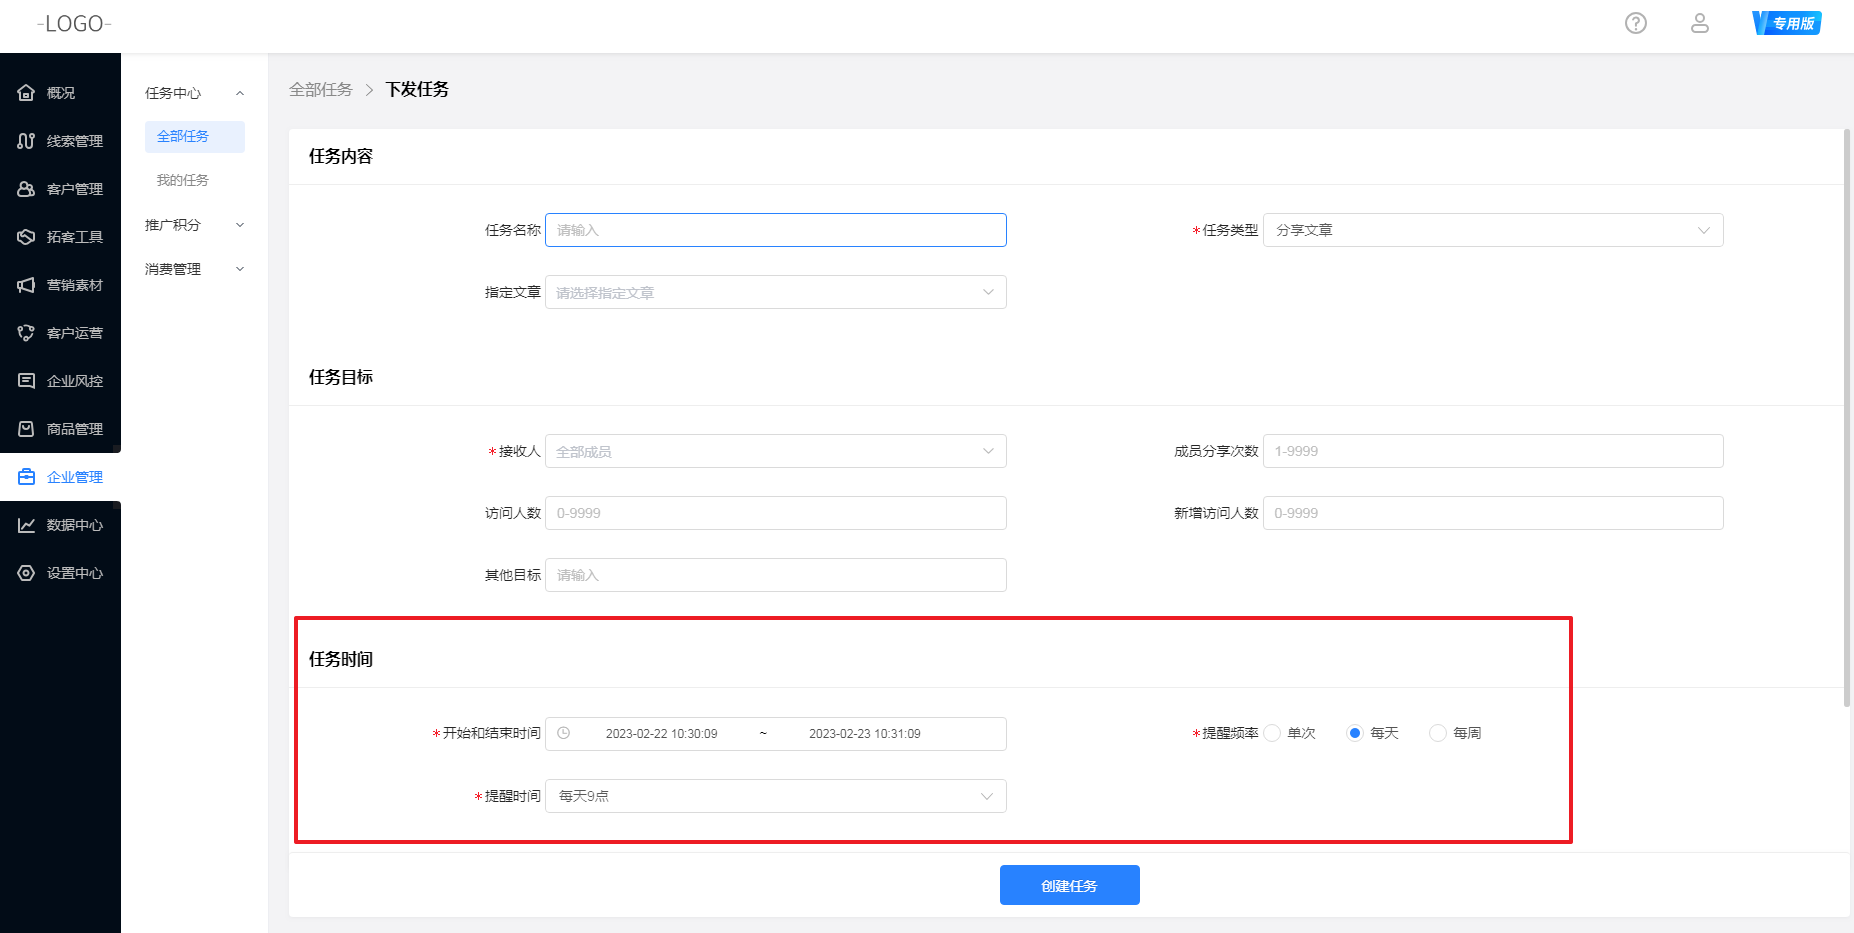Open 概况 home icon in sidebar
This screenshot has width=1854, height=933.
(27, 93)
